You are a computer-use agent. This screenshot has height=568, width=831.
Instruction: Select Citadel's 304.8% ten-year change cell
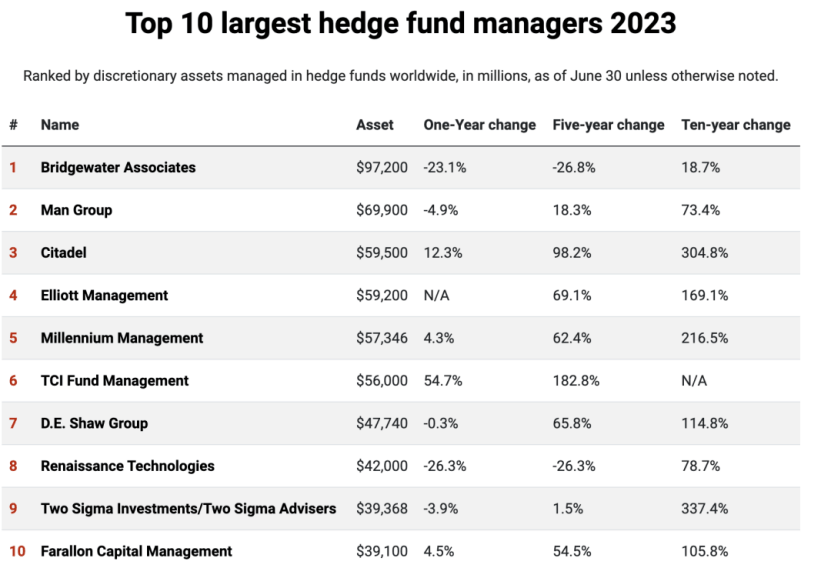tap(705, 253)
